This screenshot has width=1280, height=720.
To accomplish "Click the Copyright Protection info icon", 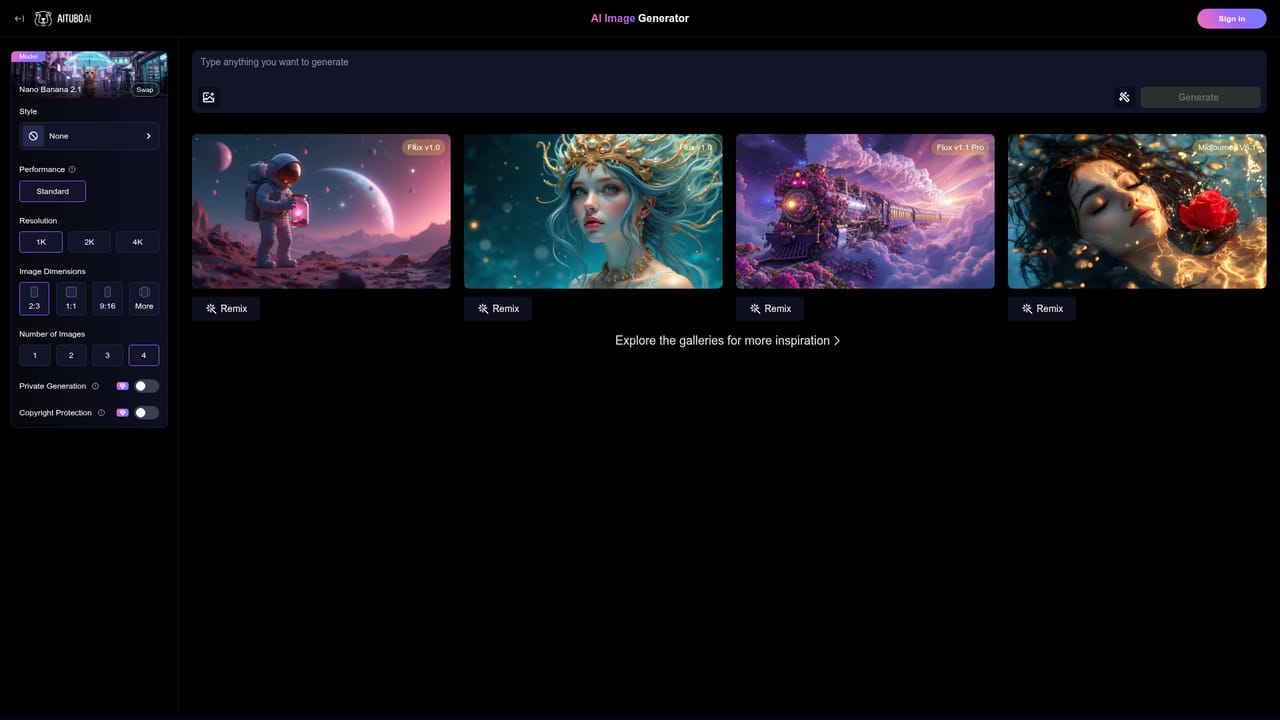I will 101,413.
